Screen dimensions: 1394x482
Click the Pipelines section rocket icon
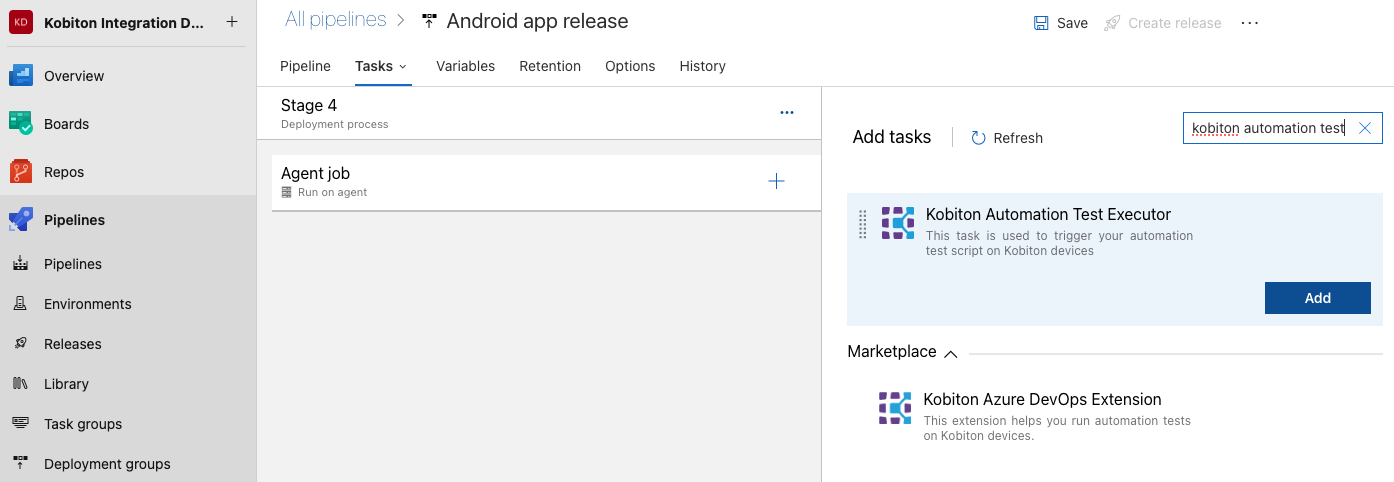coord(21,220)
